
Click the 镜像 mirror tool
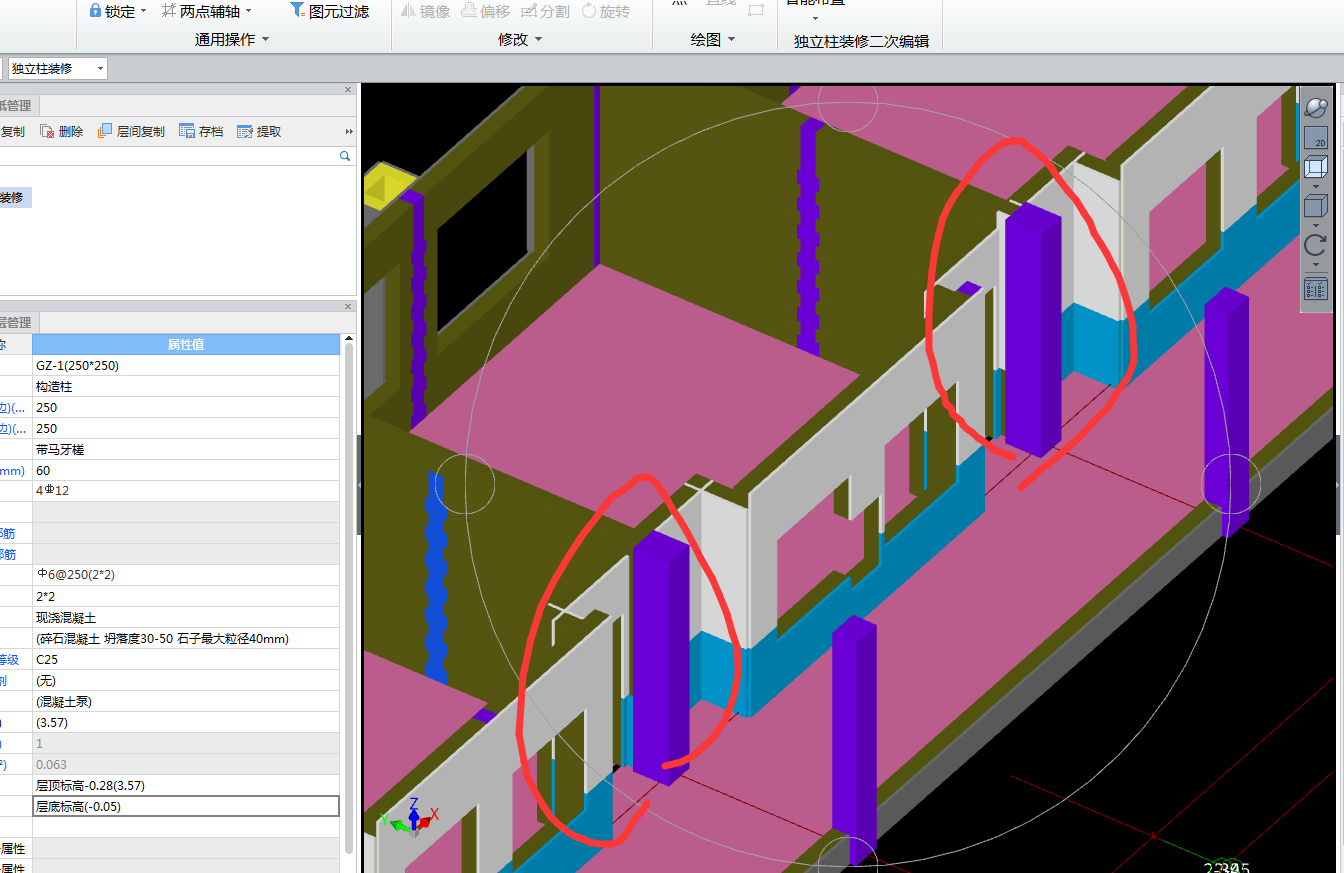click(x=425, y=11)
